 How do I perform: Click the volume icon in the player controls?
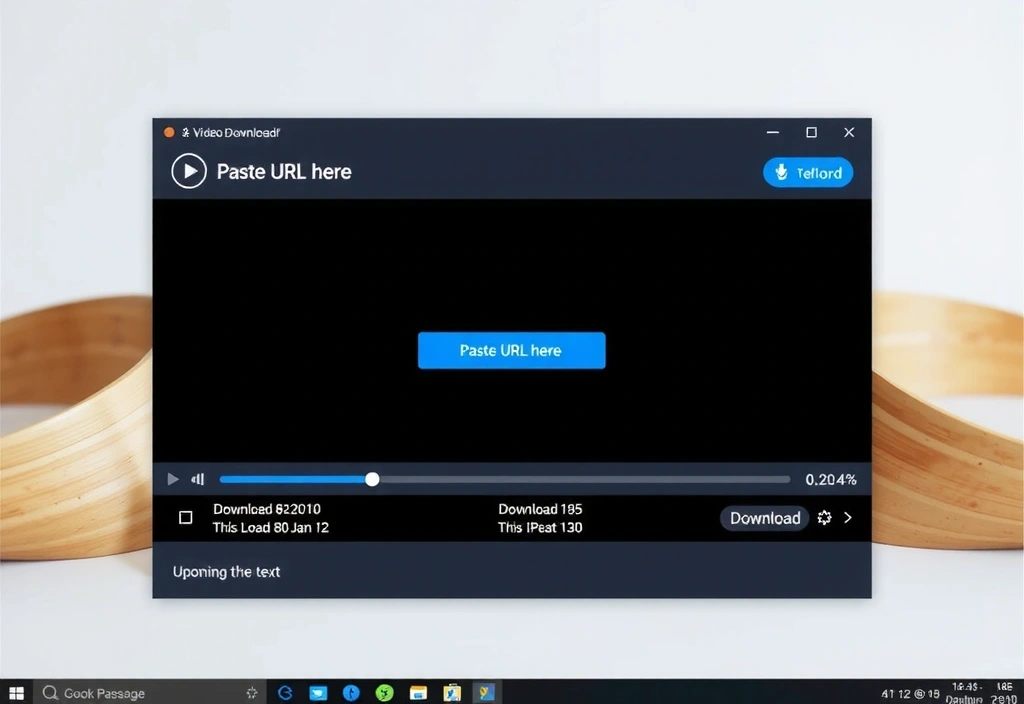click(197, 479)
